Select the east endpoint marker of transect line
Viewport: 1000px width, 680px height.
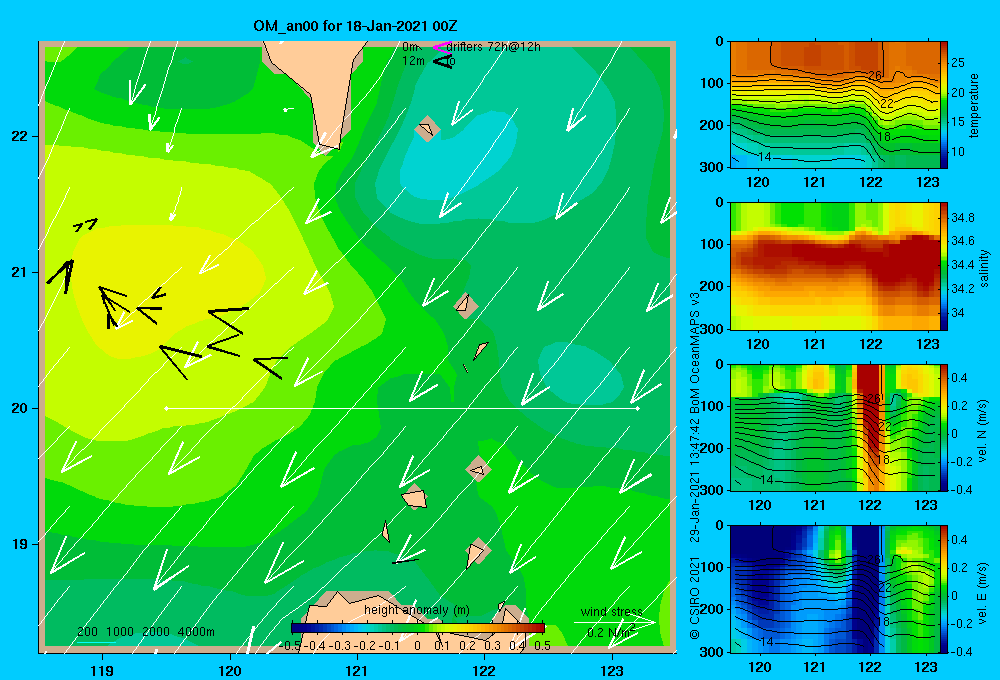(x=637, y=408)
